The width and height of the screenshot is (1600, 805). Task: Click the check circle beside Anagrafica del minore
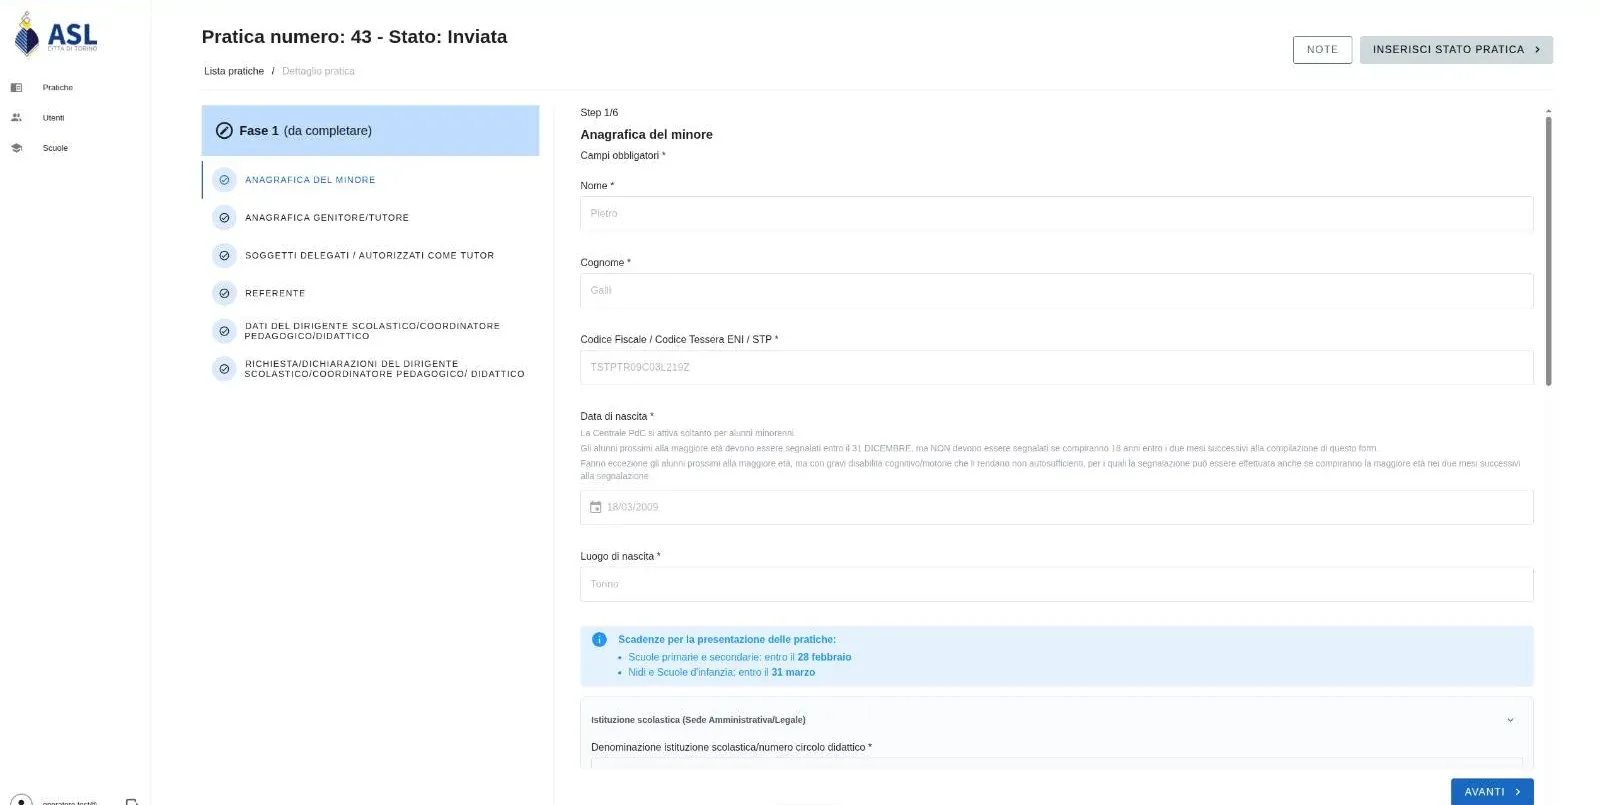(224, 180)
